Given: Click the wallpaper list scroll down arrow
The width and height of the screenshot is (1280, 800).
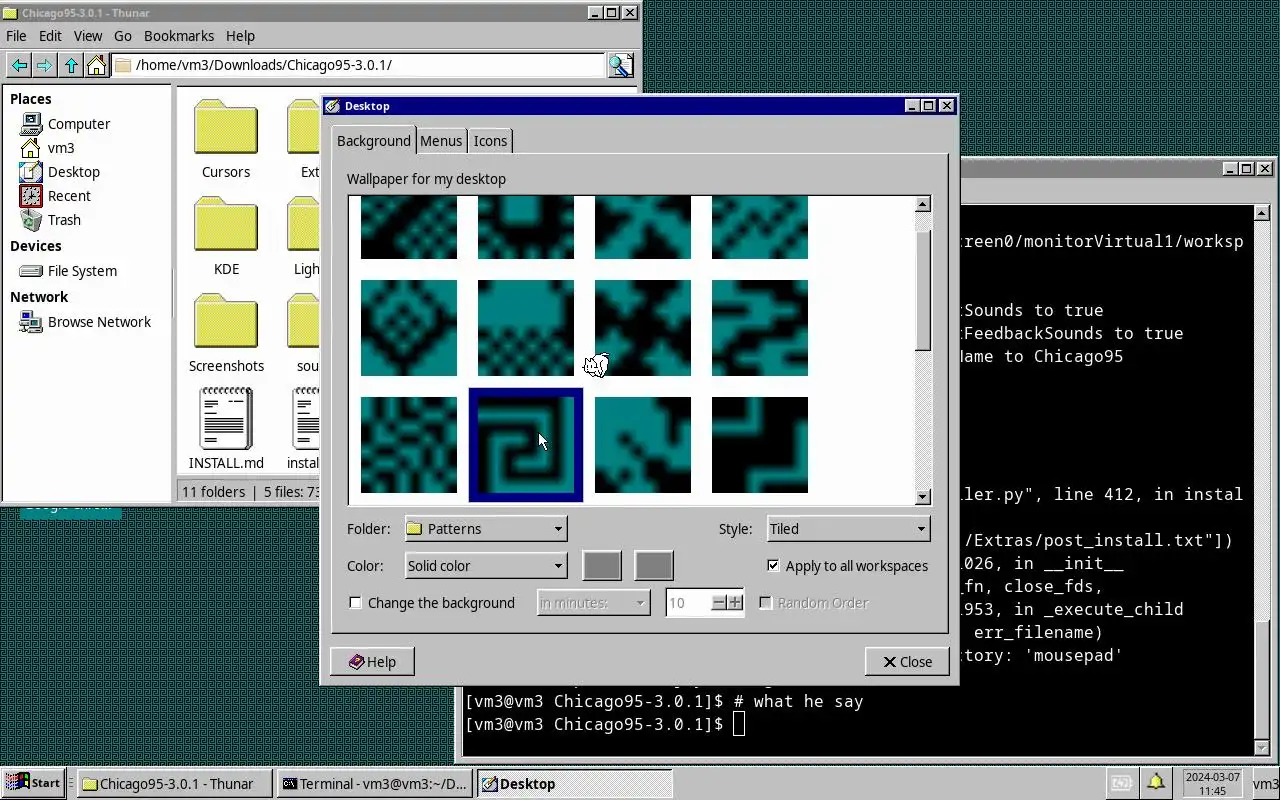Looking at the screenshot, I should tap(923, 497).
